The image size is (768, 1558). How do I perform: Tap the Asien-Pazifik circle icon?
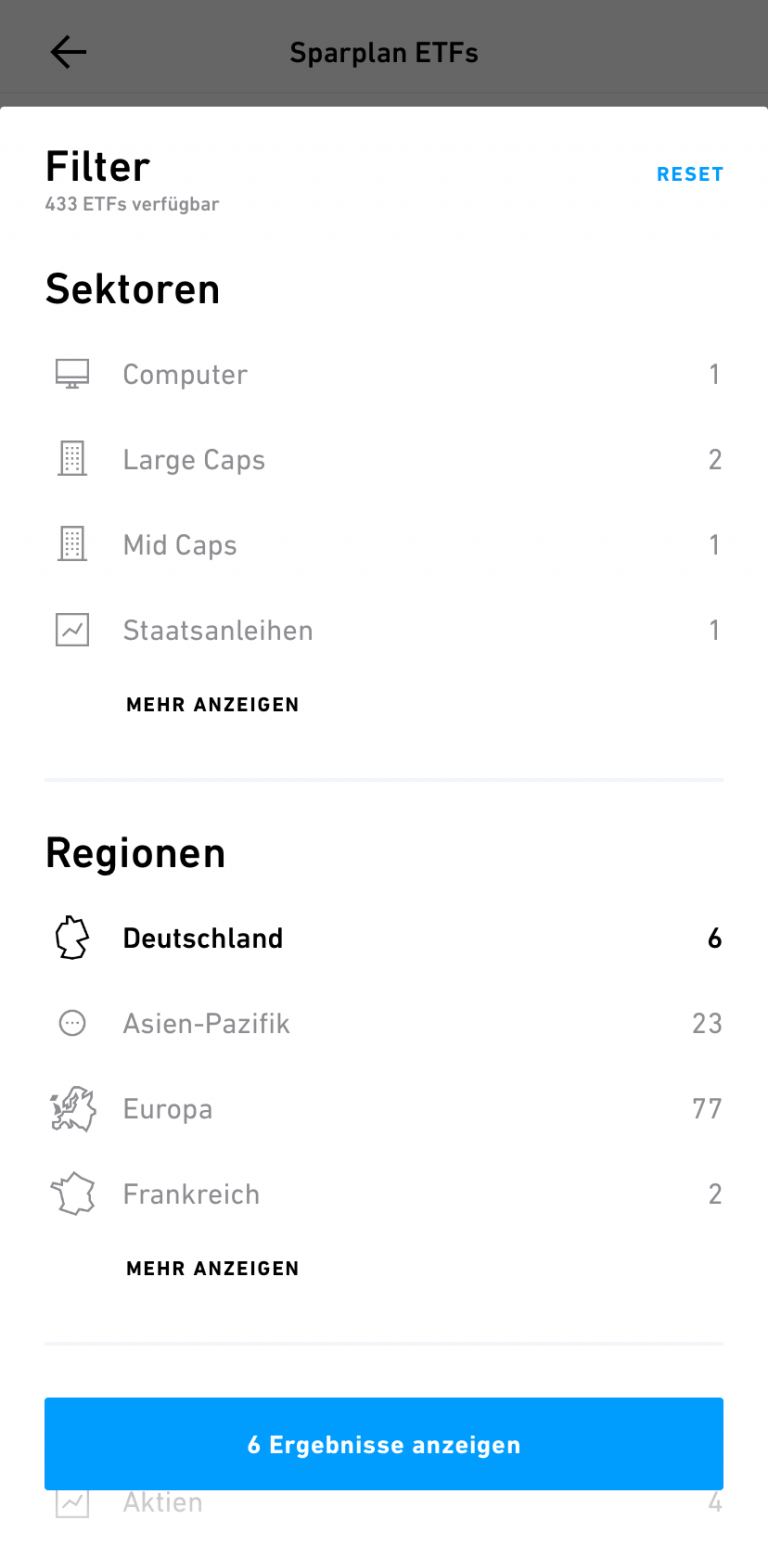pos(72,1024)
